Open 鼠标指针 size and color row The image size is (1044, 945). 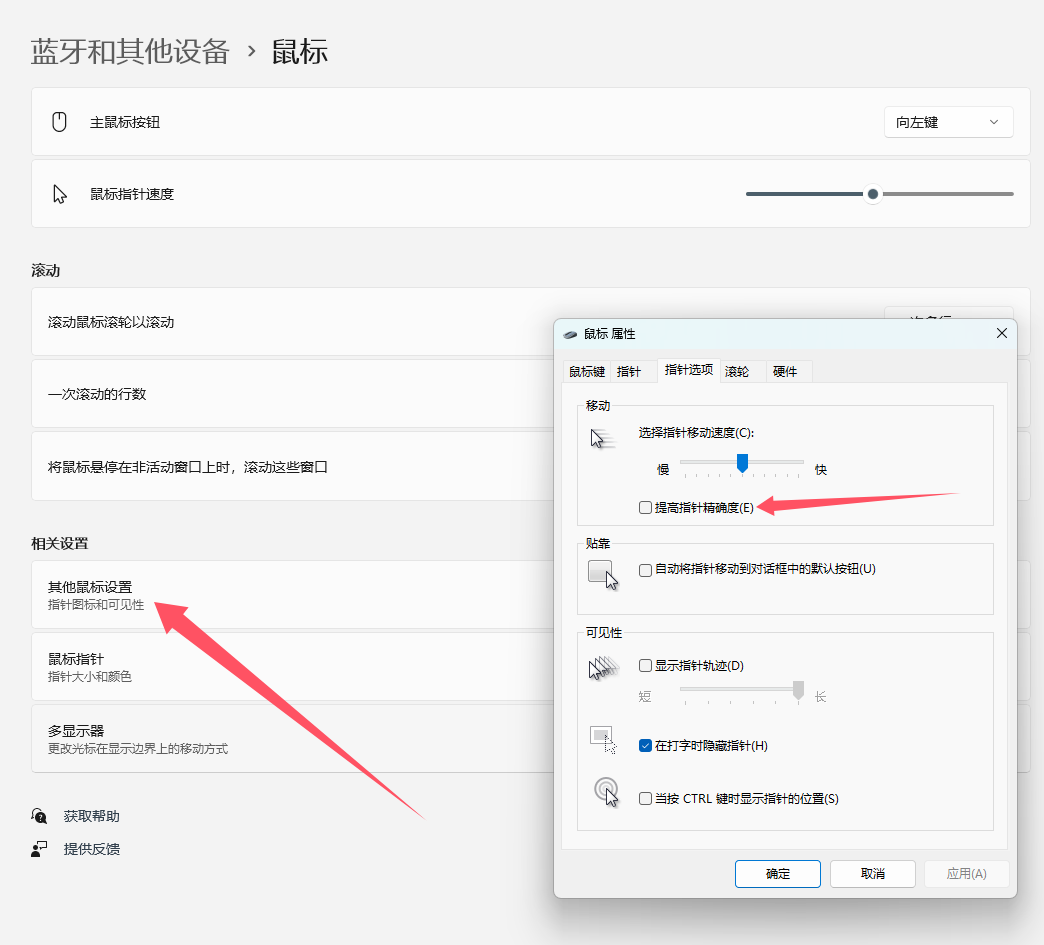(293, 667)
